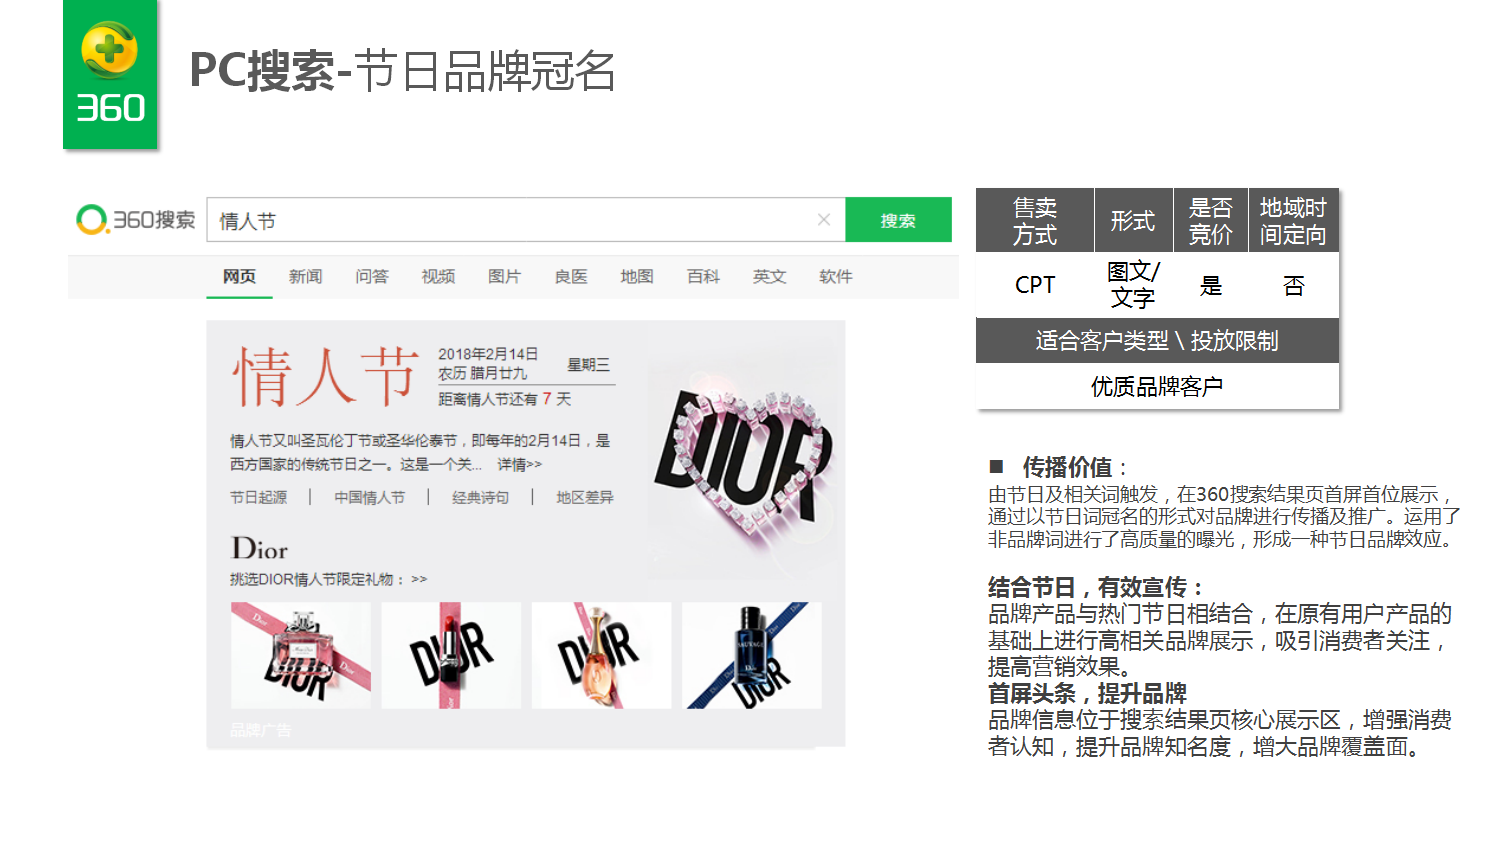The height and width of the screenshot is (847, 1510).
Task: Open 挑选DIOR情人节限定礼物 link
Action: coord(328,579)
